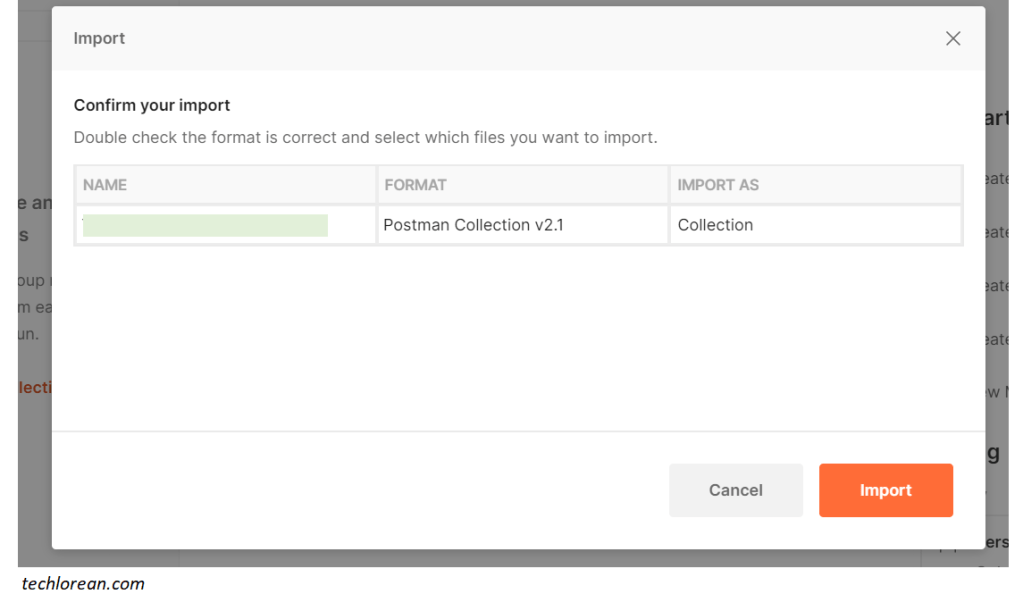Click the first partially hidden Create item at right

[x=996, y=178]
